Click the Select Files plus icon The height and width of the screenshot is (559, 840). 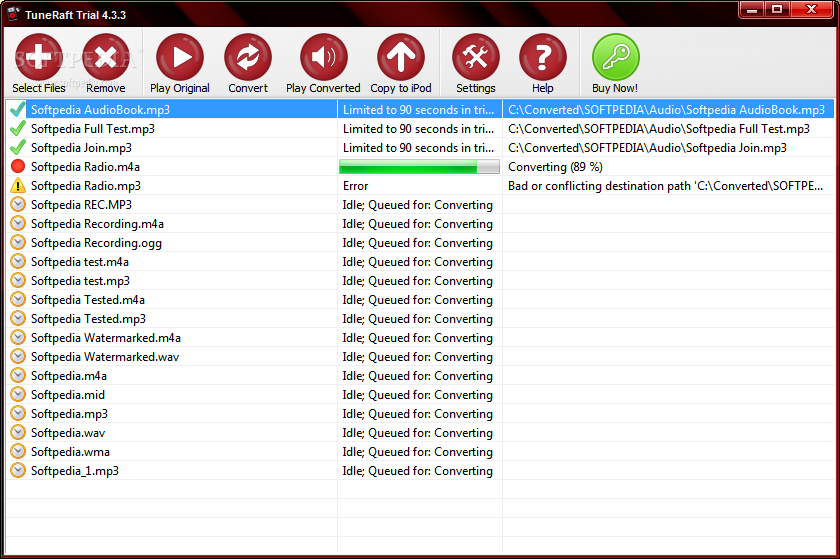(39, 57)
